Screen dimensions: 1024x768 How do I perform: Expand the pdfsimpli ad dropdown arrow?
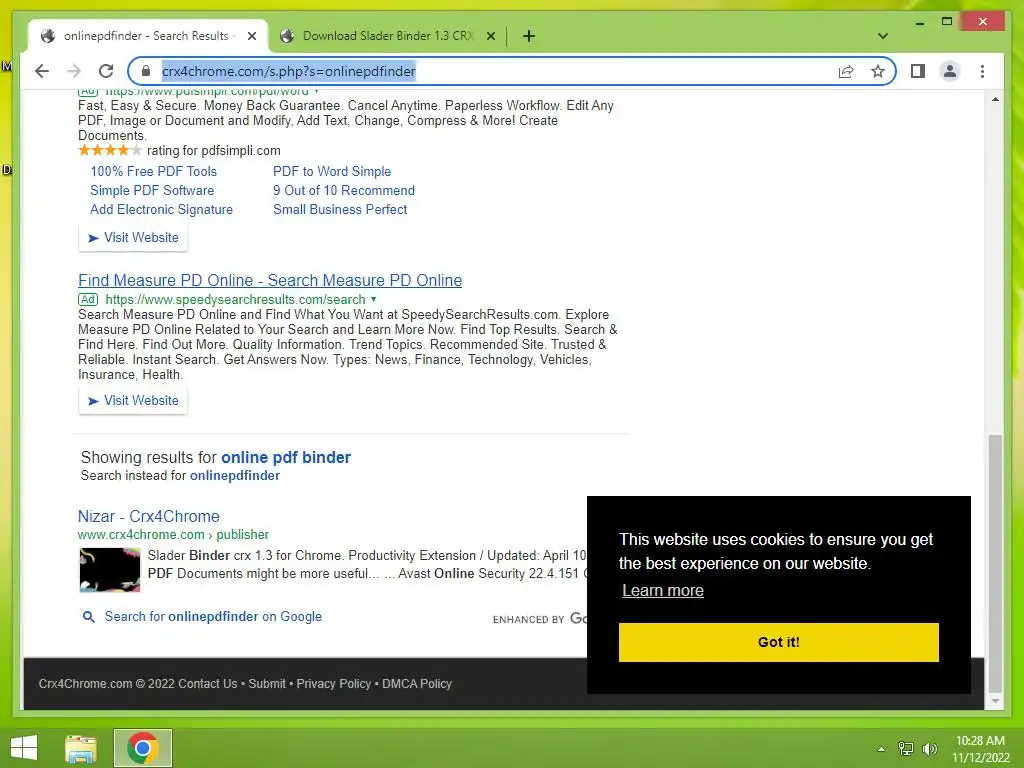317,91
